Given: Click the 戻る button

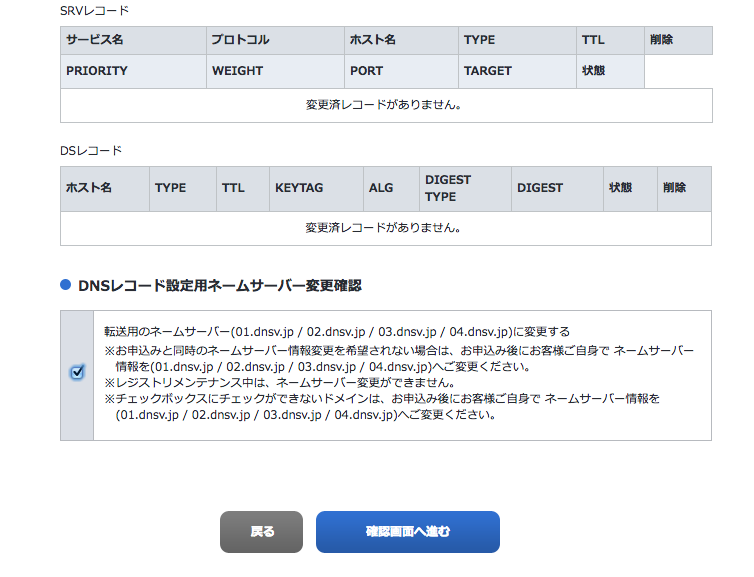Looking at the screenshot, I should [261, 531].
